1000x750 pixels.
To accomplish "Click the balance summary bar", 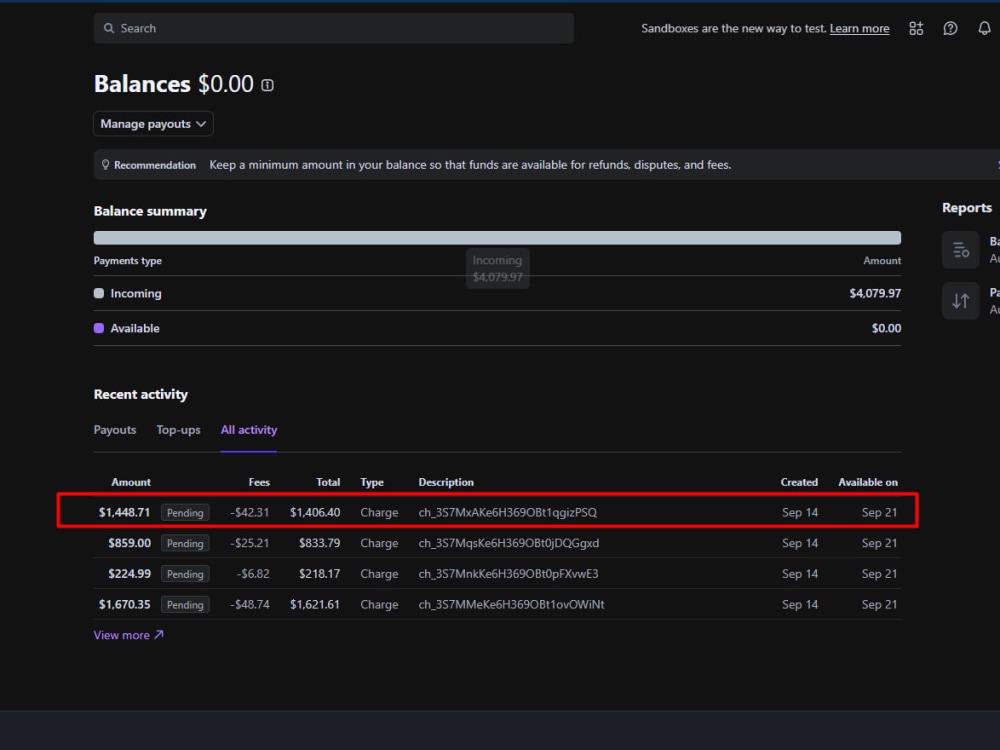I will [497, 238].
